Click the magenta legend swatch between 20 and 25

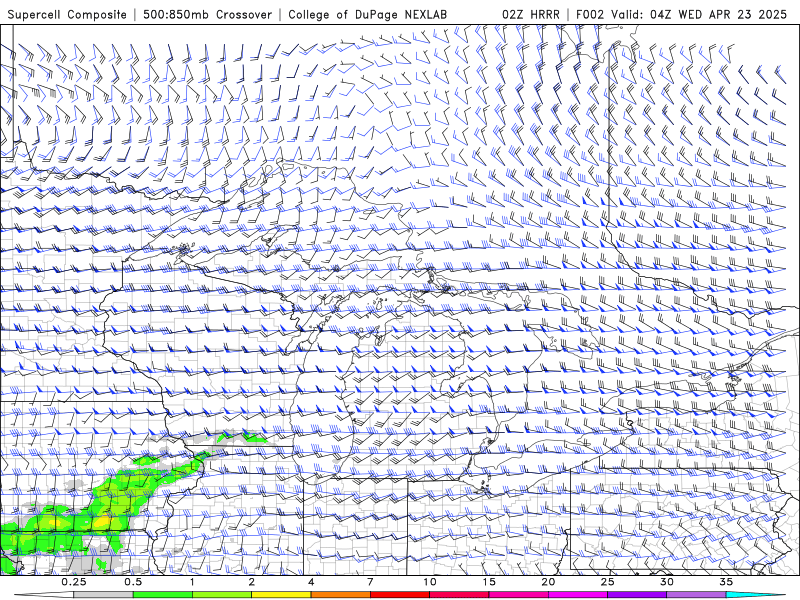click(x=578, y=595)
